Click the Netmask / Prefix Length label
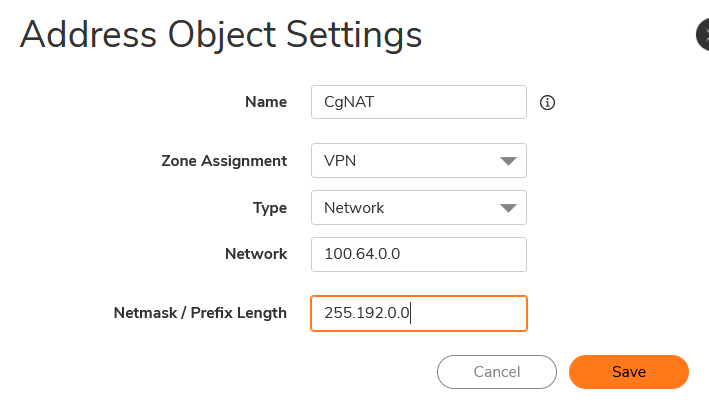 click(200, 313)
